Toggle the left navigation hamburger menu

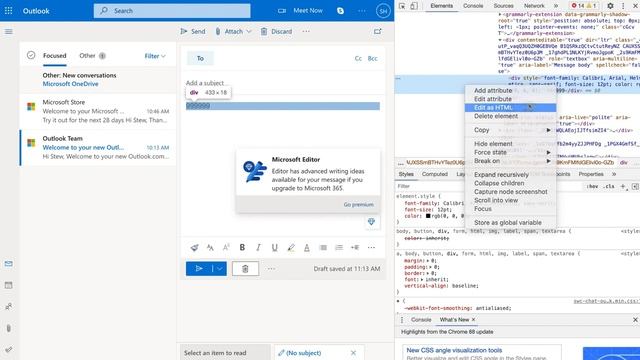click(9, 31)
